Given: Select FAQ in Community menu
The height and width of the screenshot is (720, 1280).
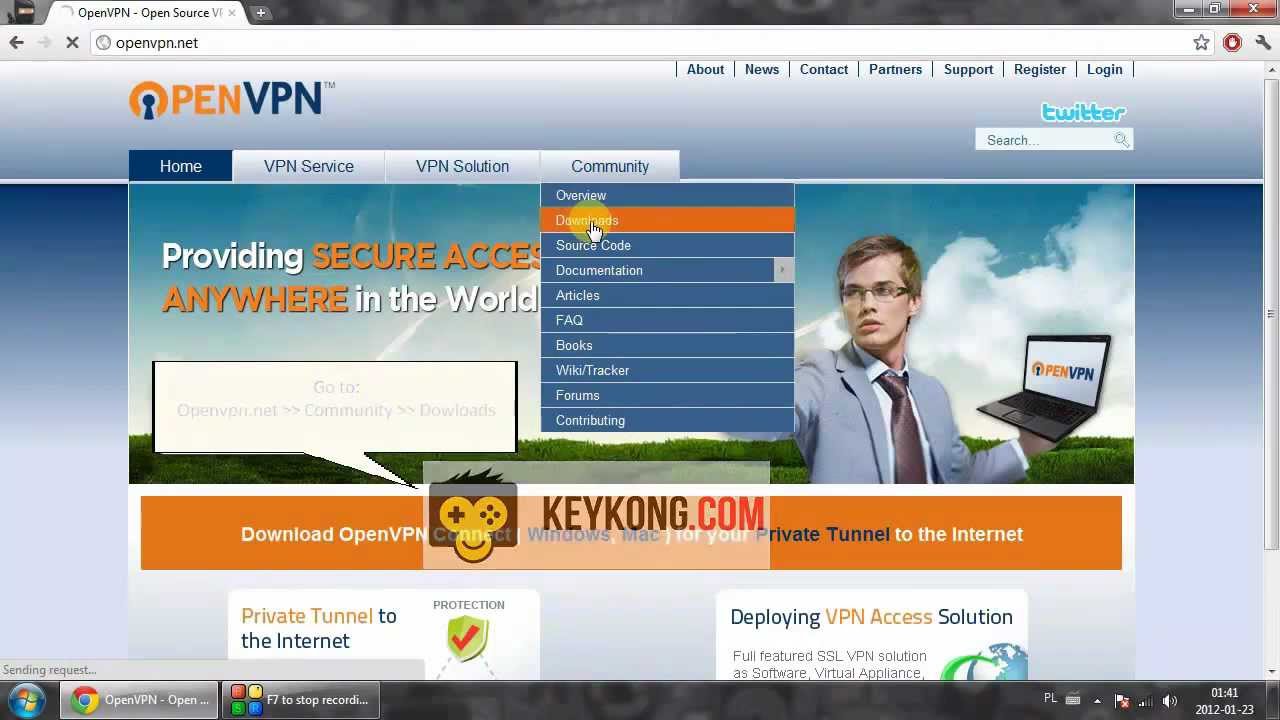Looking at the screenshot, I should point(667,320).
